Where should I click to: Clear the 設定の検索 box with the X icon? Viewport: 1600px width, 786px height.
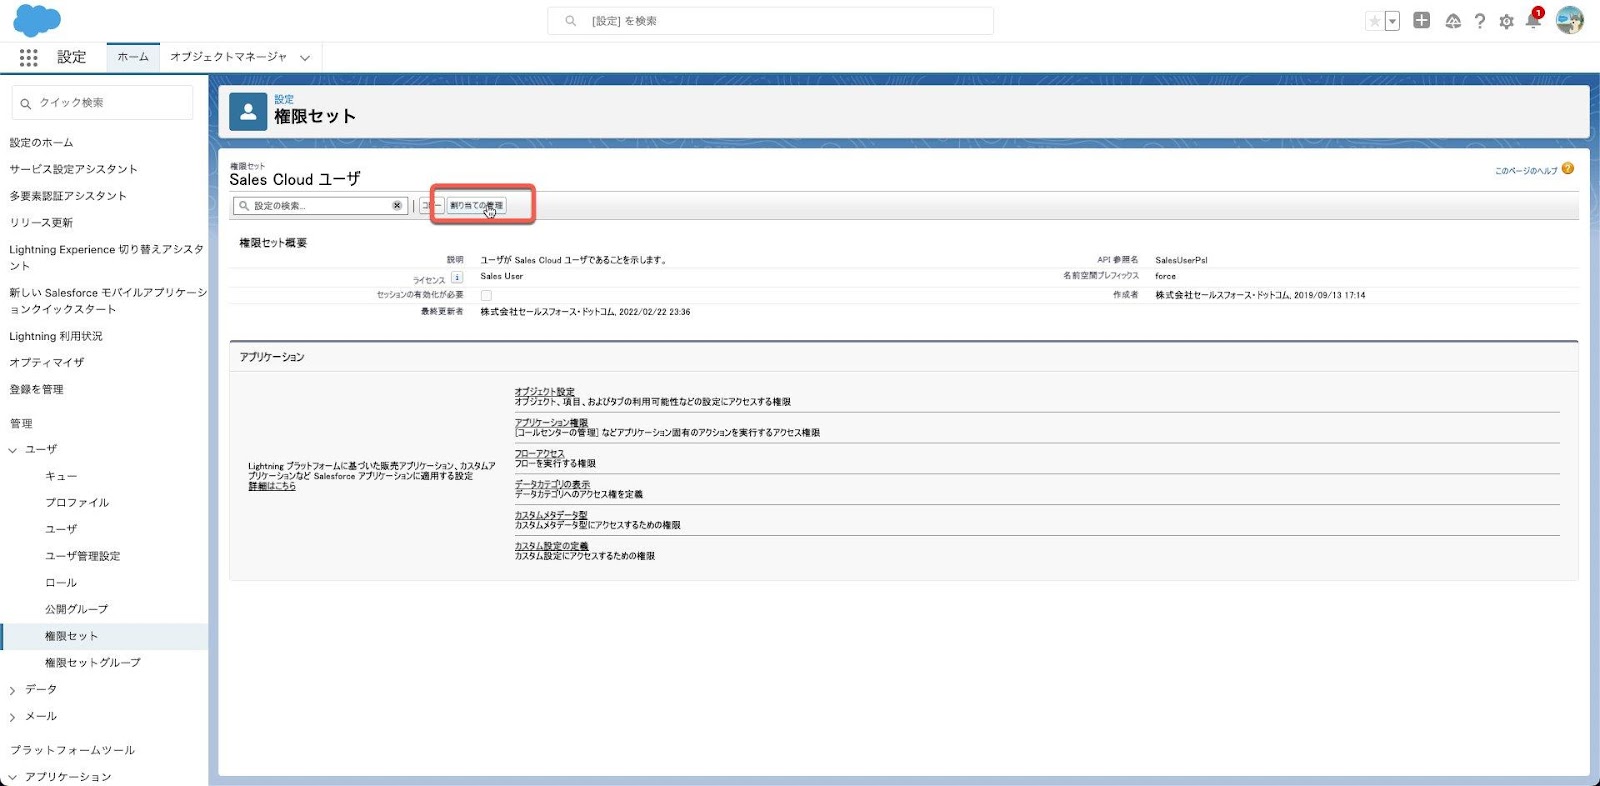tap(397, 206)
